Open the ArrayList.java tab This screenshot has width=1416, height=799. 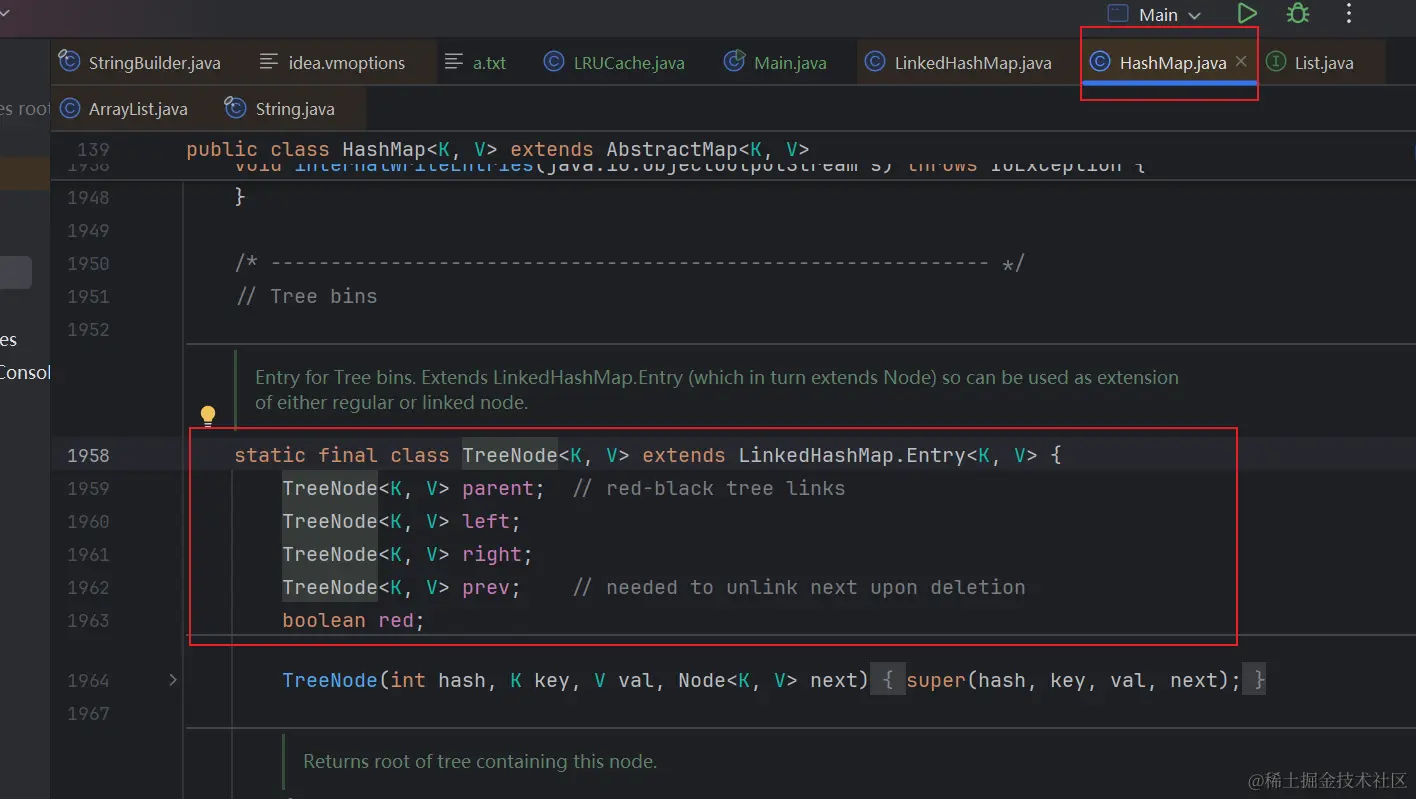pyautogui.click(x=124, y=109)
